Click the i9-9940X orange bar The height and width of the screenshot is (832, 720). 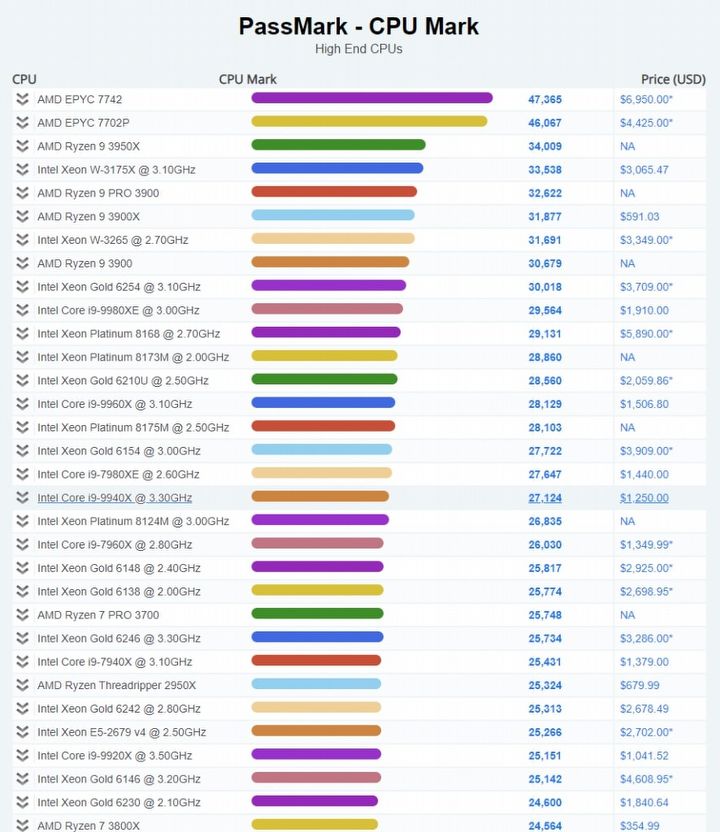point(320,496)
